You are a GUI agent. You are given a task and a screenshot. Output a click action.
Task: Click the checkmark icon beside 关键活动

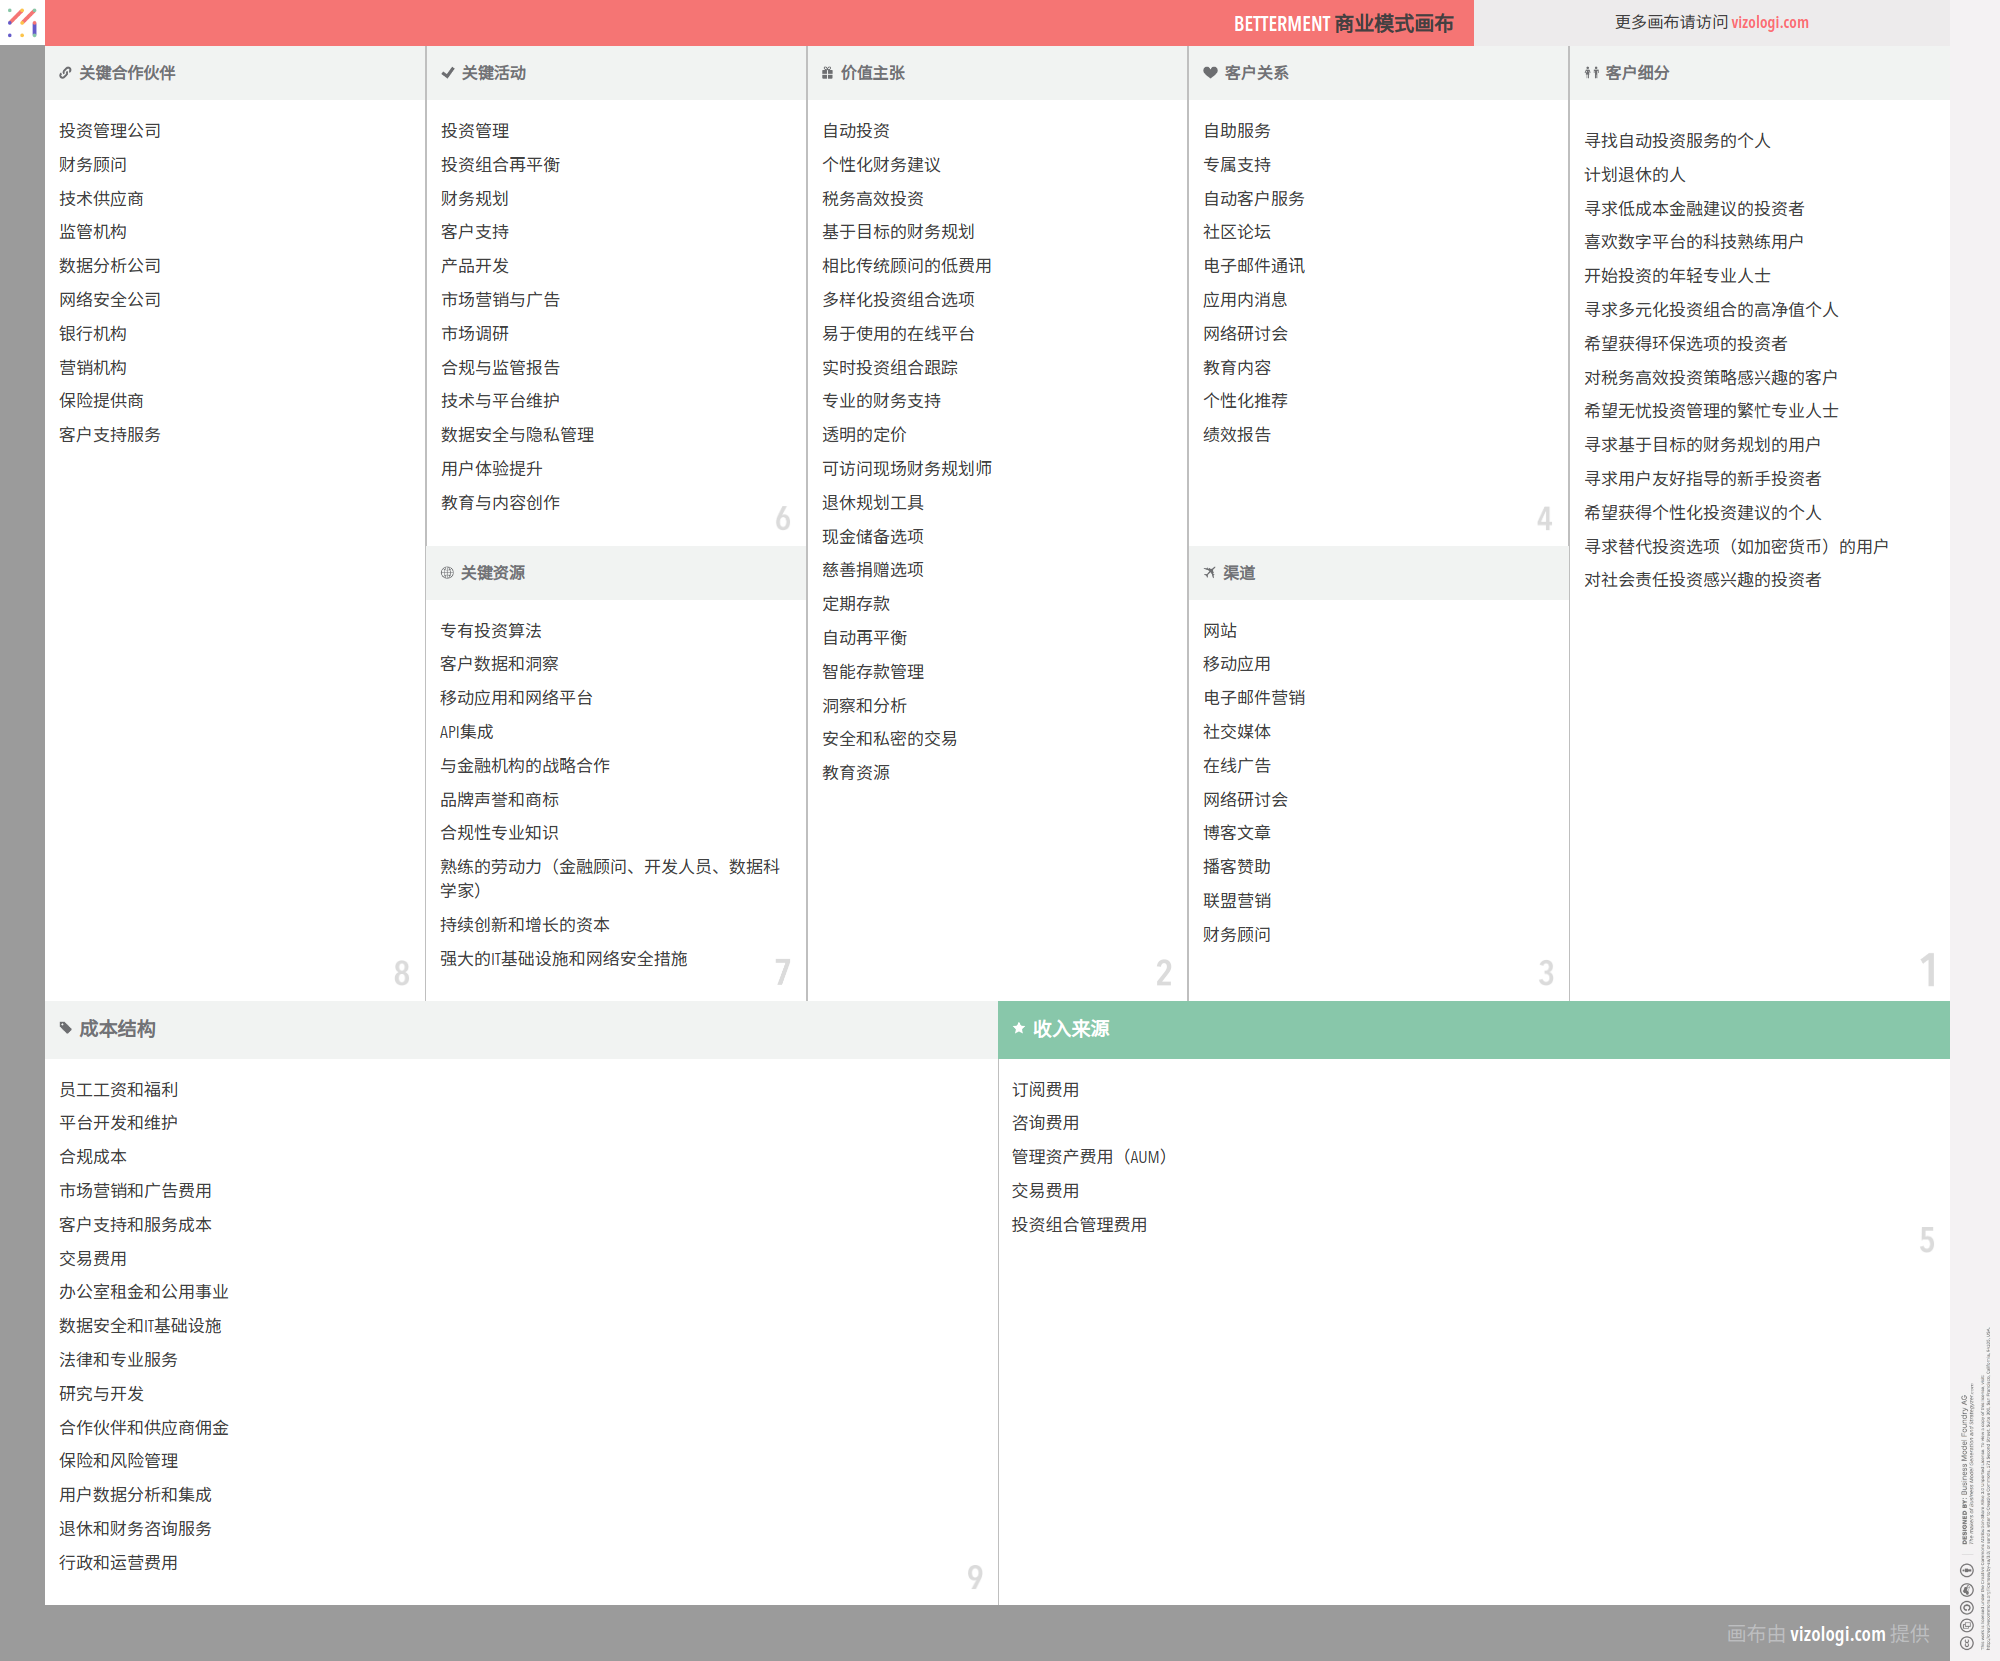[x=447, y=73]
